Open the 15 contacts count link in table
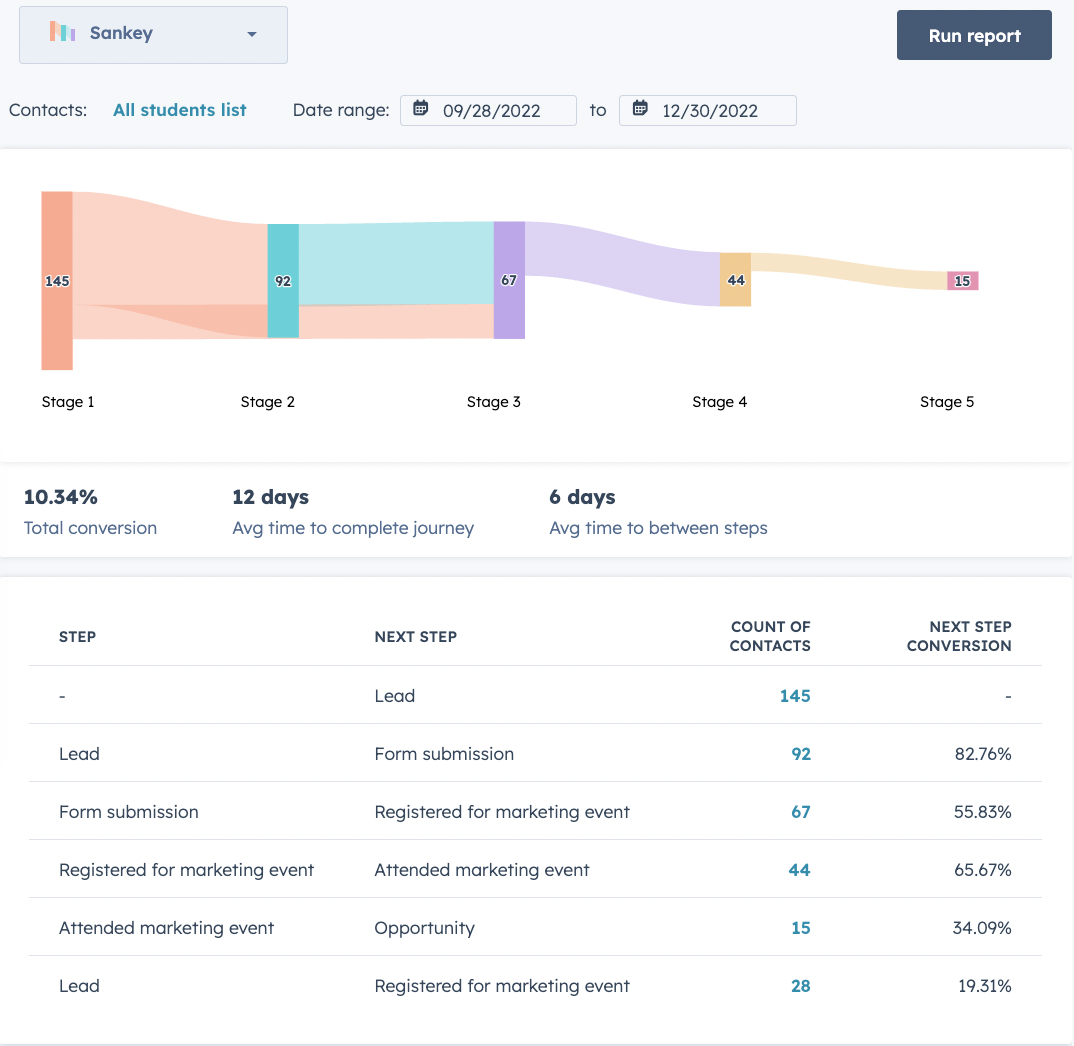Image resolution: width=1074 pixels, height=1046 pixels. pos(801,928)
